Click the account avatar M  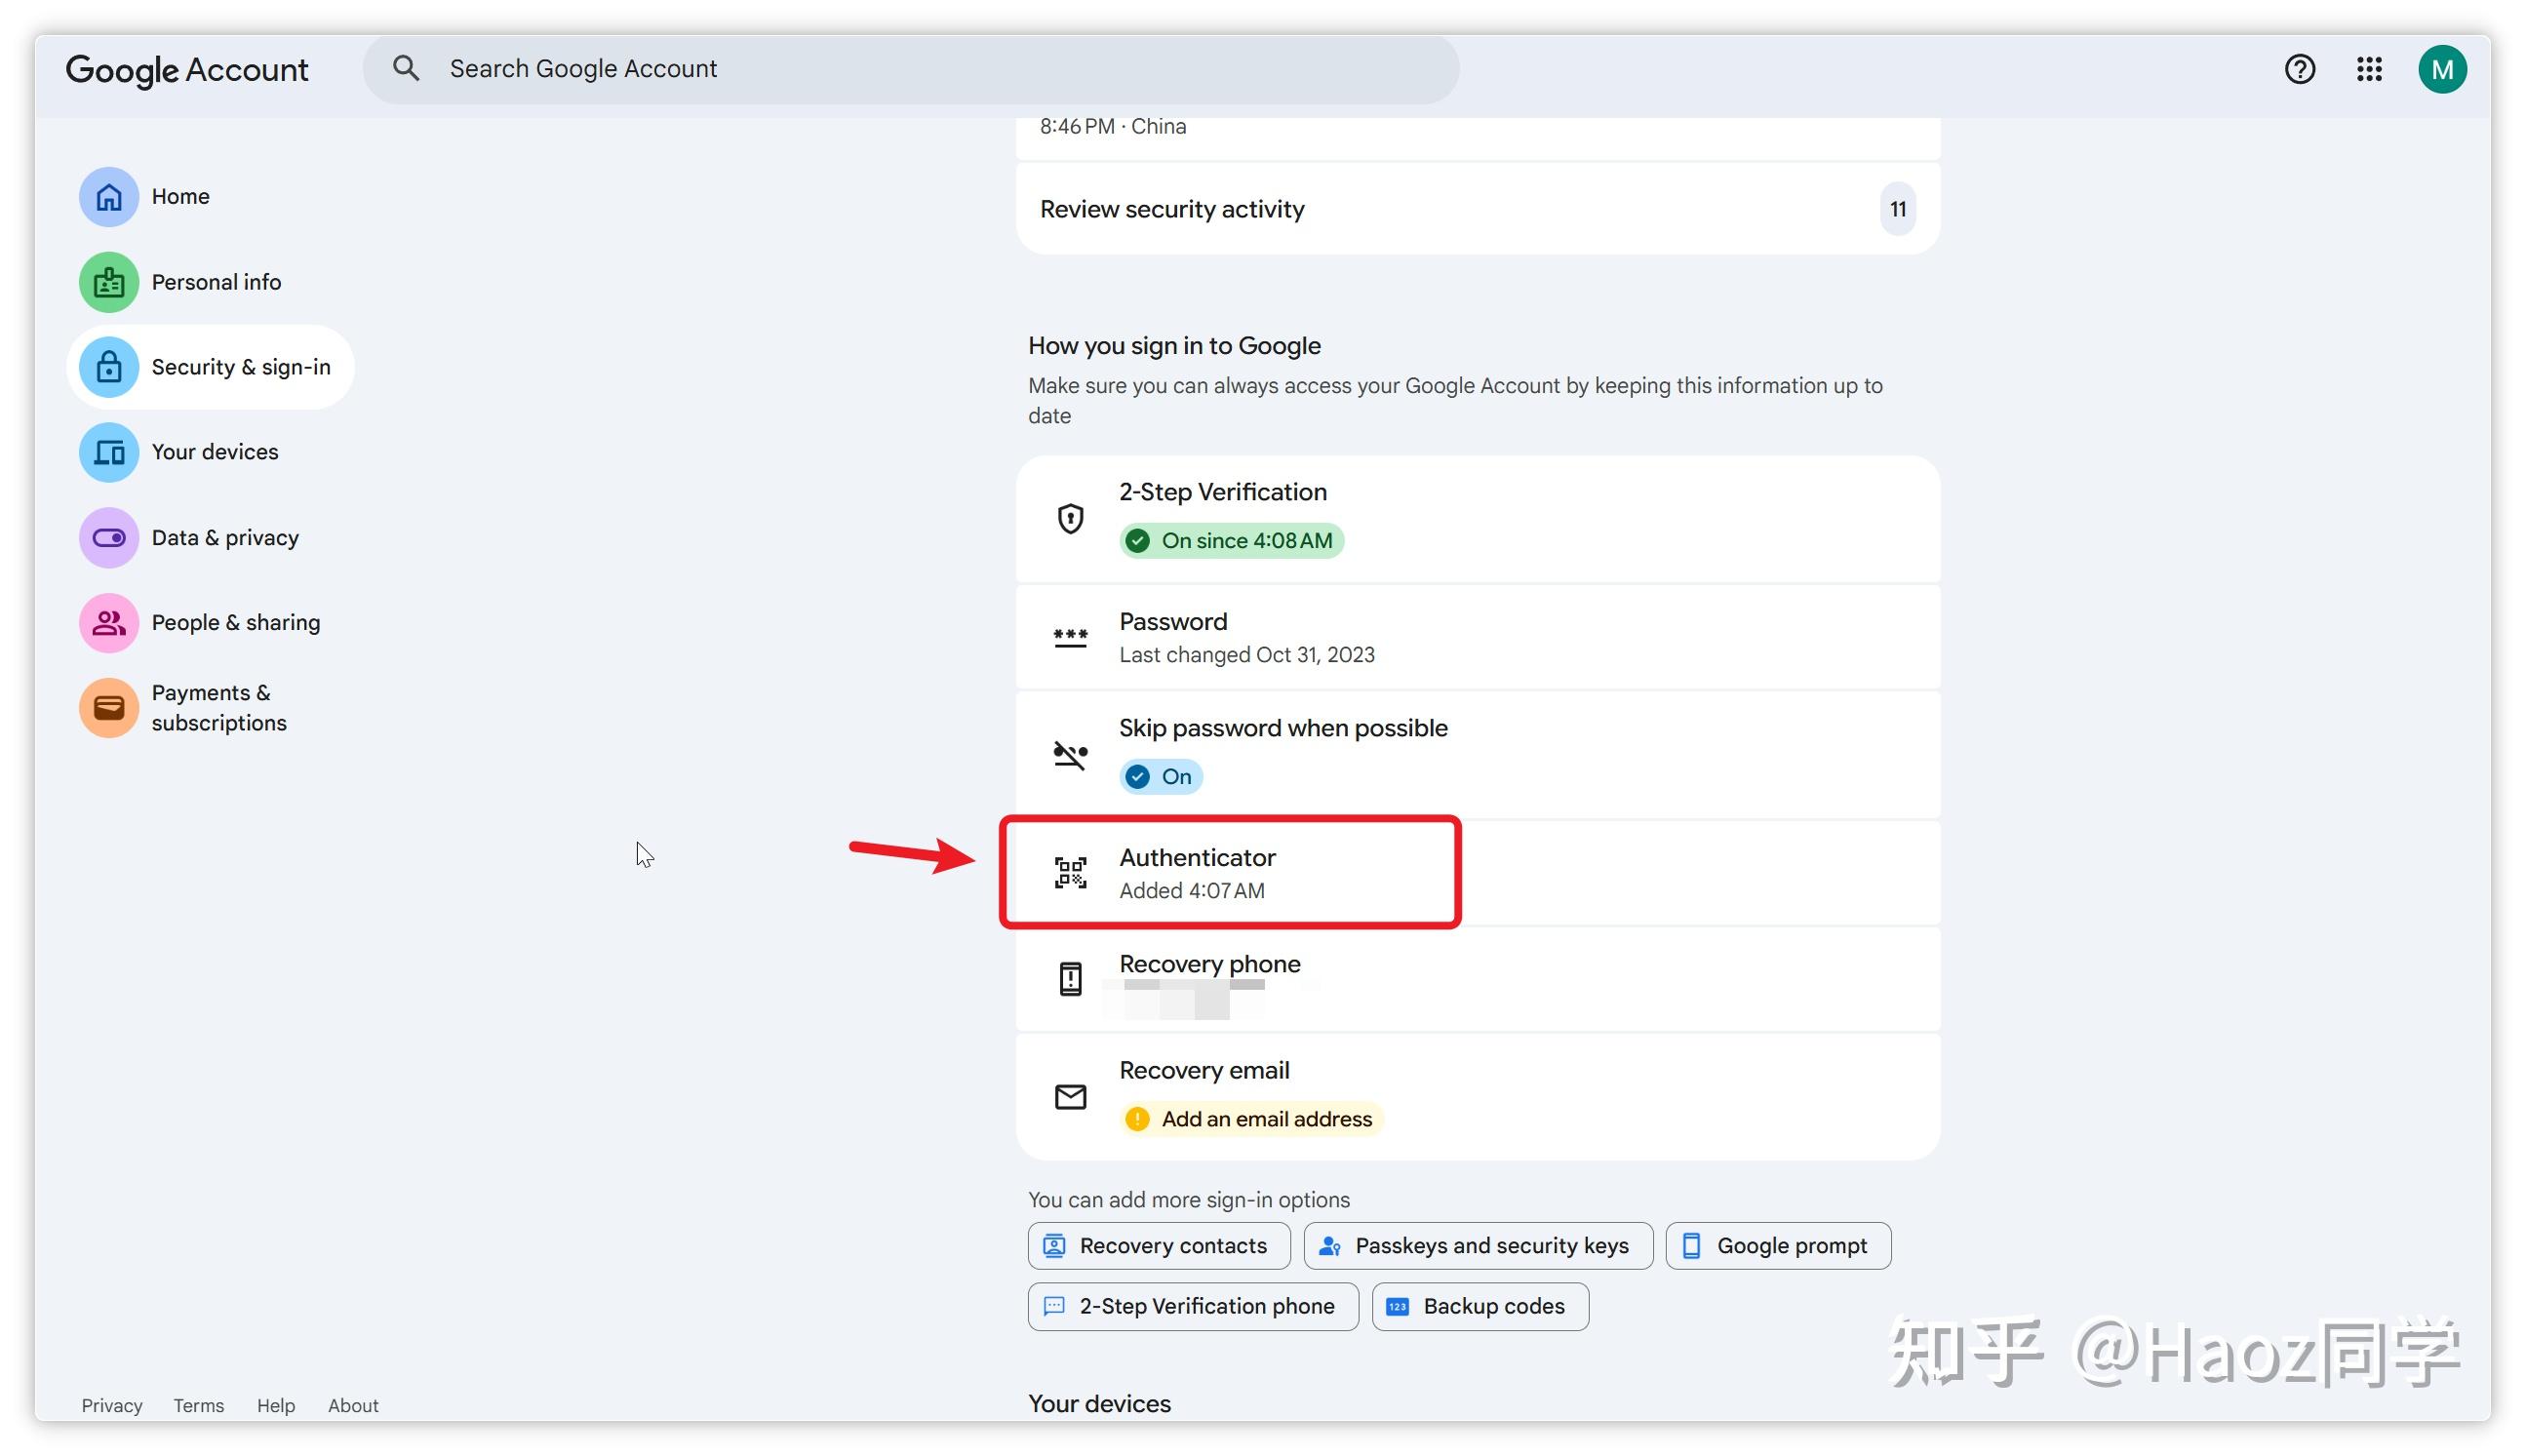tap(2441, 69)
